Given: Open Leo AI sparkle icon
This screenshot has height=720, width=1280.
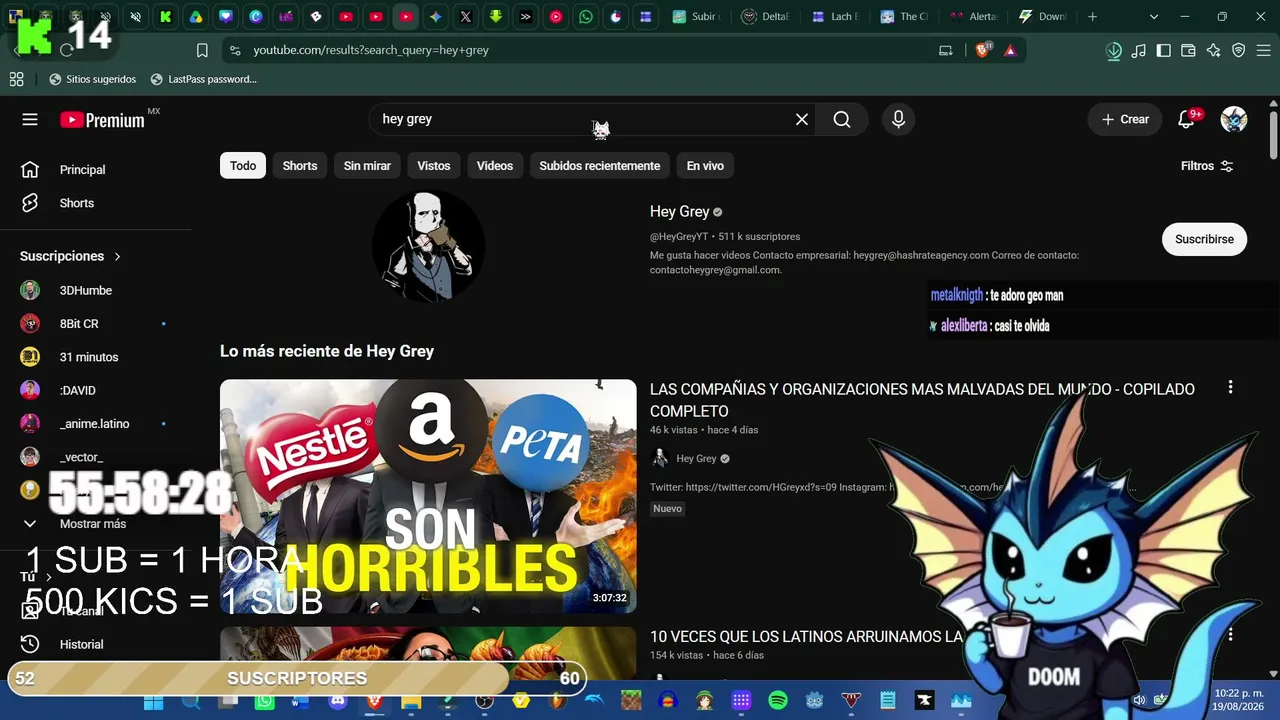Looking at the screenshot, I should [x=1213, y=51].
